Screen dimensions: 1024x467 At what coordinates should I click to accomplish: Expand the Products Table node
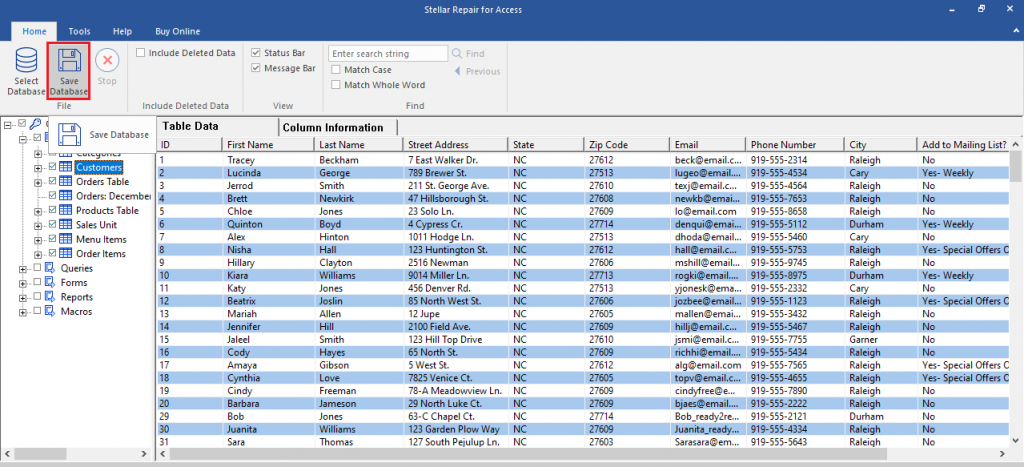tap(38, 211)
